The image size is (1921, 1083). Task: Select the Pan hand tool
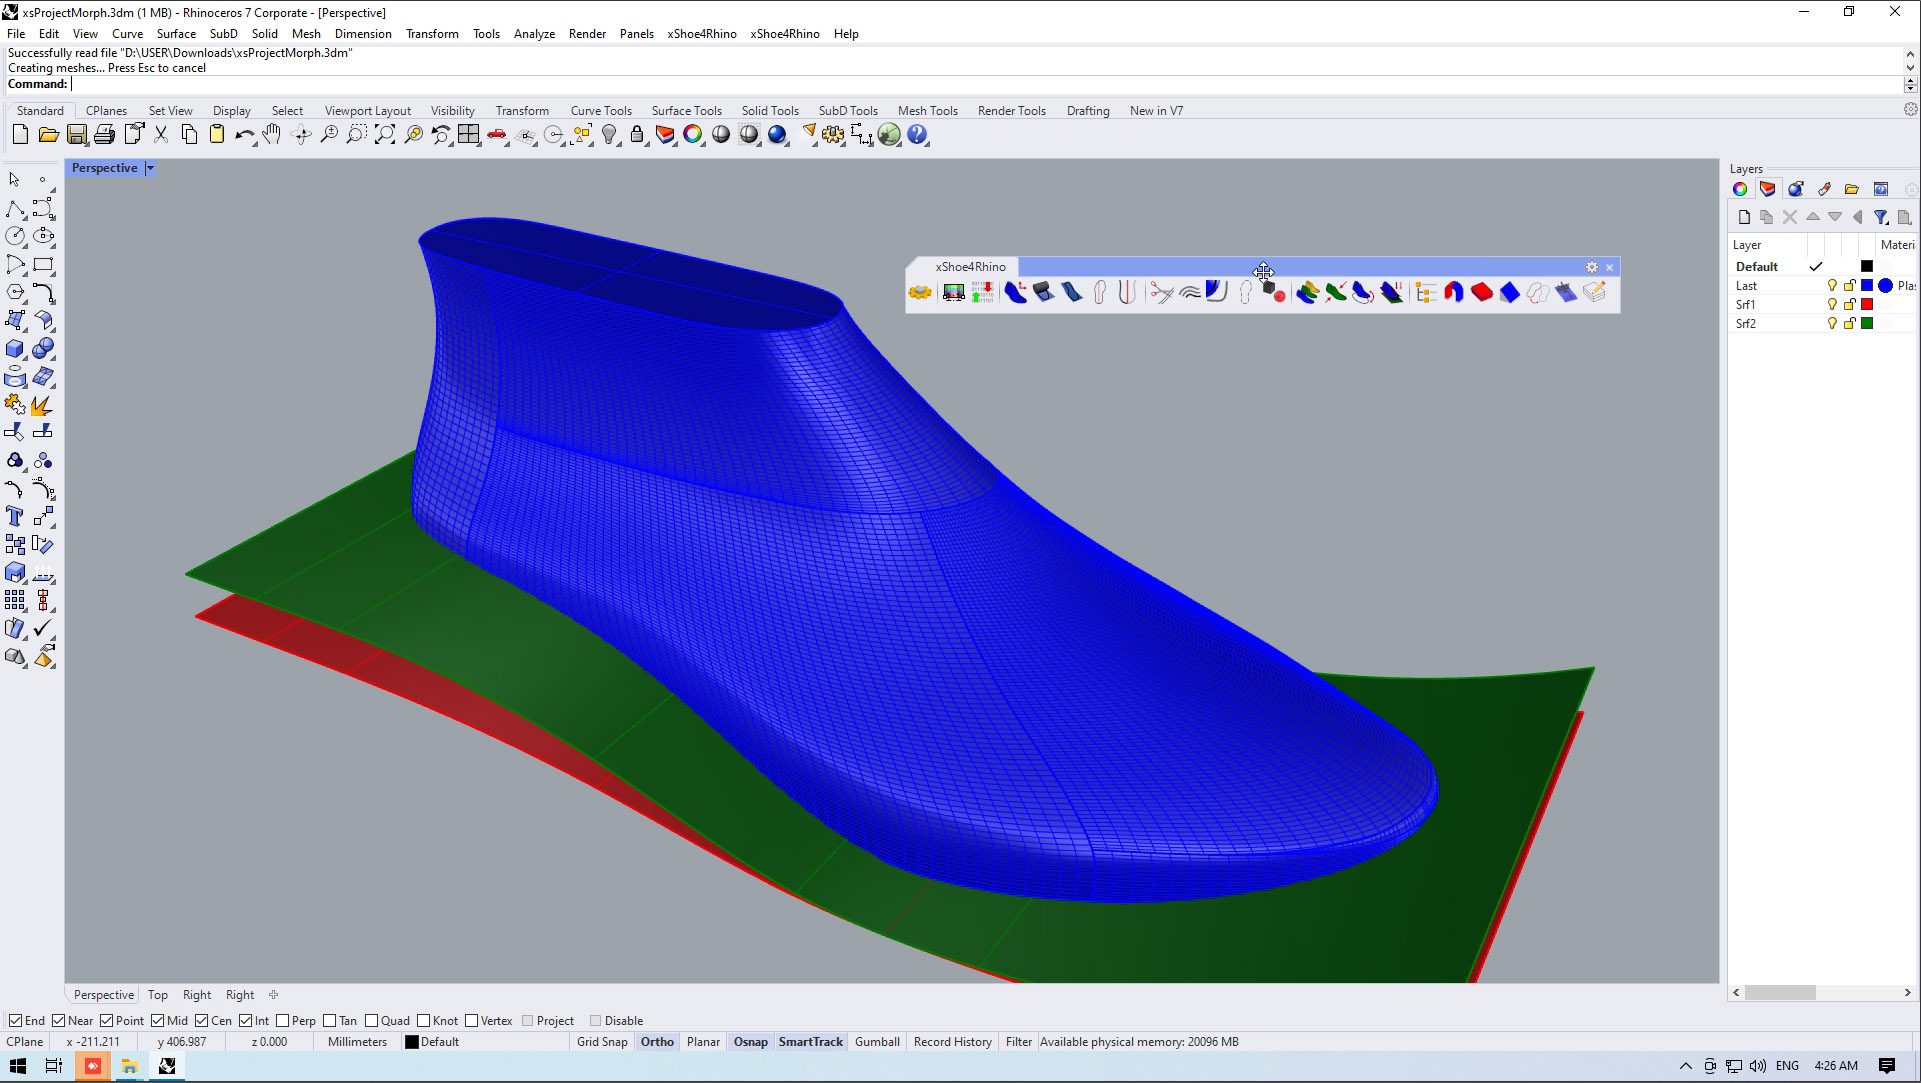pos(272,135)
